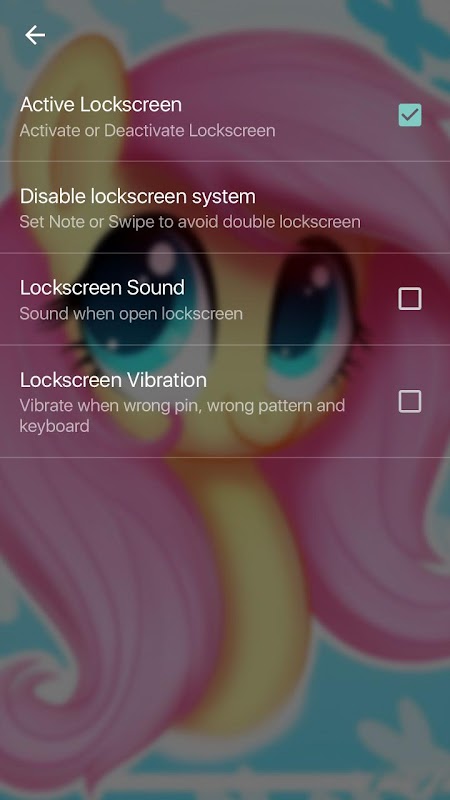Image resolution: width=450 pixels, height=800 pixels.
Task: Turn on the Lockscreen Vibration checkbox
Action: coord(410,401)
